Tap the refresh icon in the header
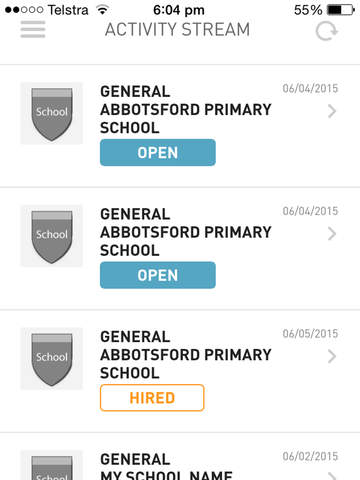Image resolution: width=360 pixels, height=480 pixels. click(327, 31)
